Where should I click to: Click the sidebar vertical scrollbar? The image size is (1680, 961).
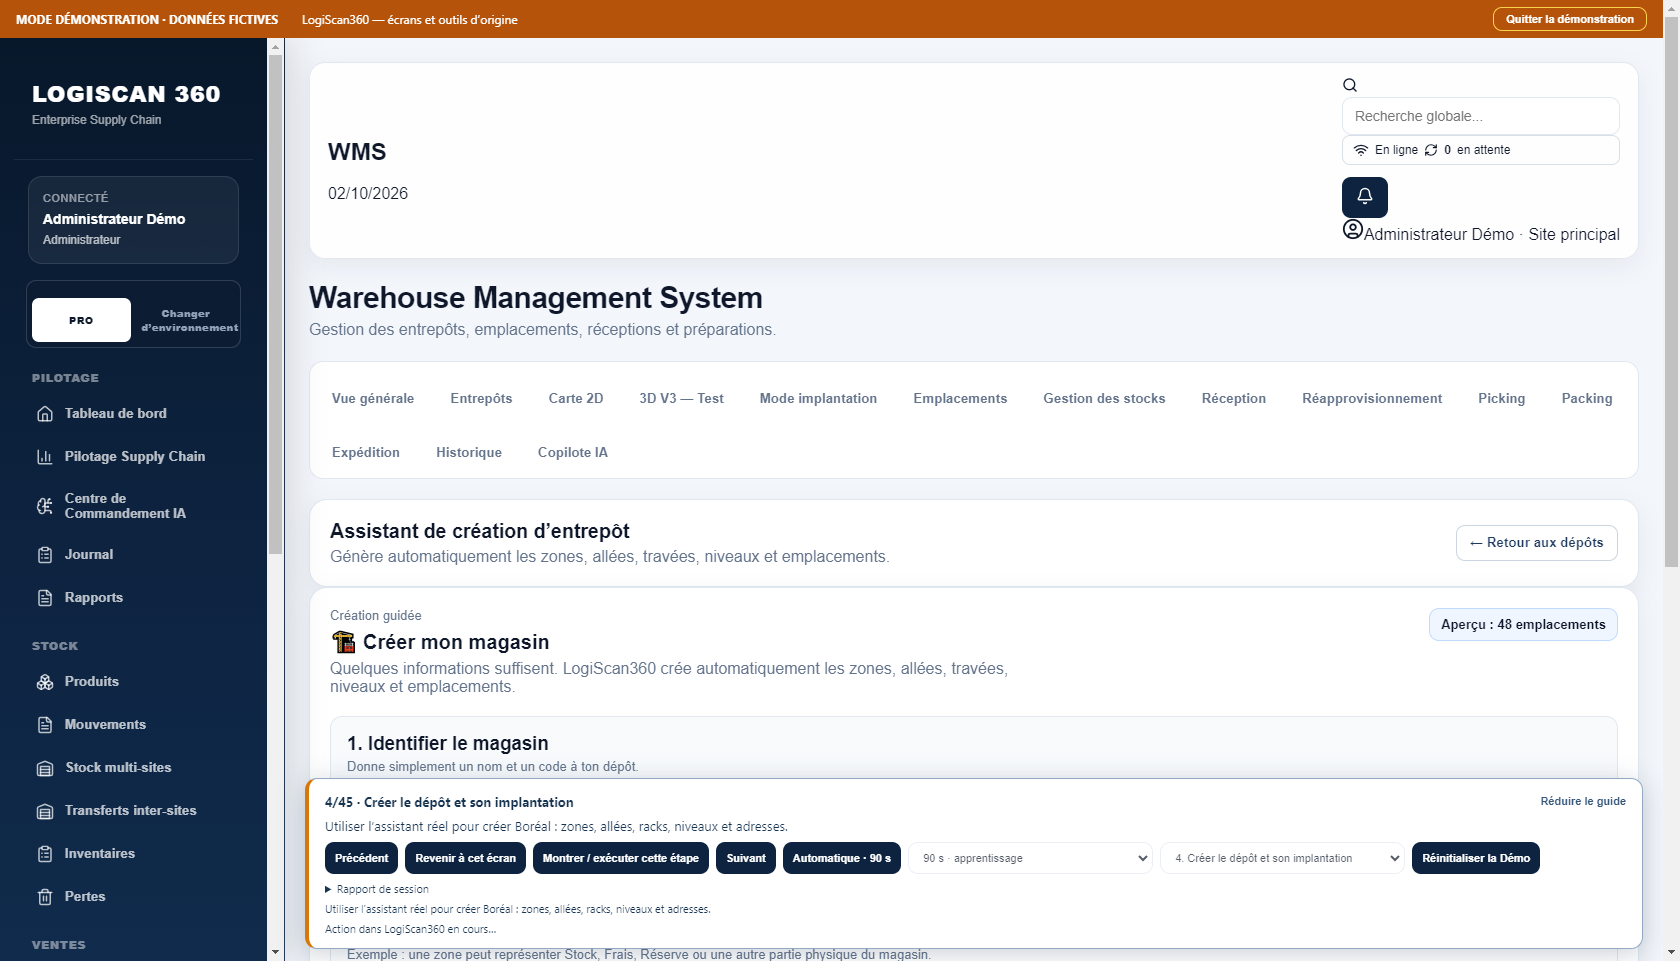pyautogui.click(x=276, y=305)
